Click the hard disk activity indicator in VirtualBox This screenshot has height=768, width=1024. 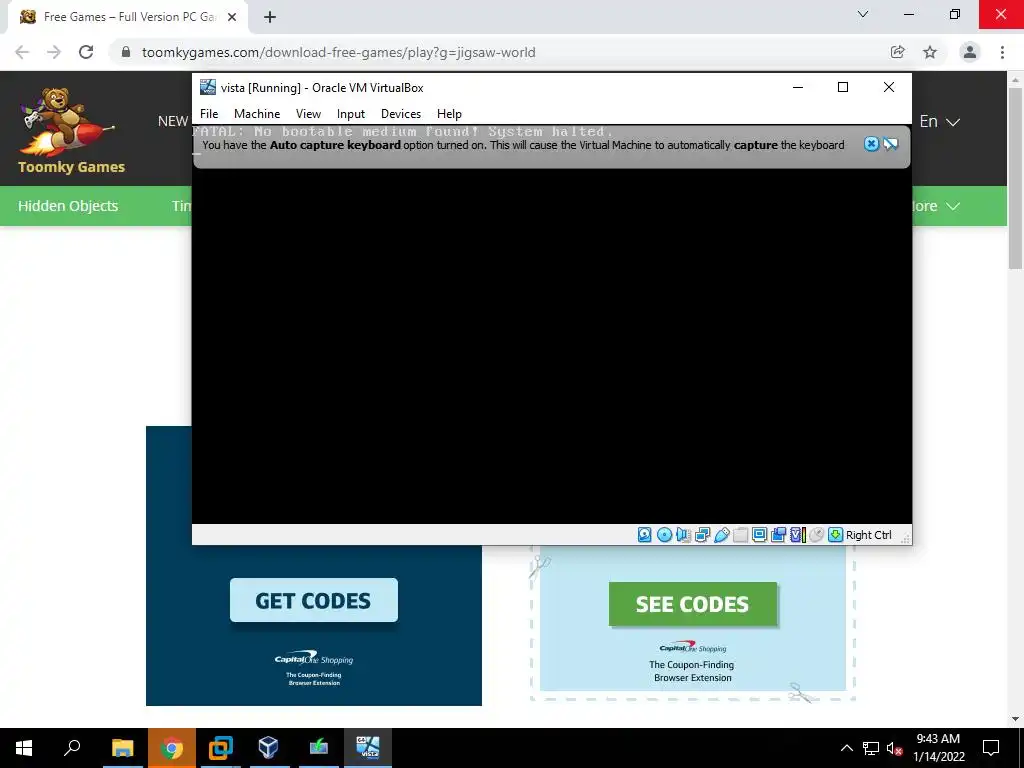[645, 535]
